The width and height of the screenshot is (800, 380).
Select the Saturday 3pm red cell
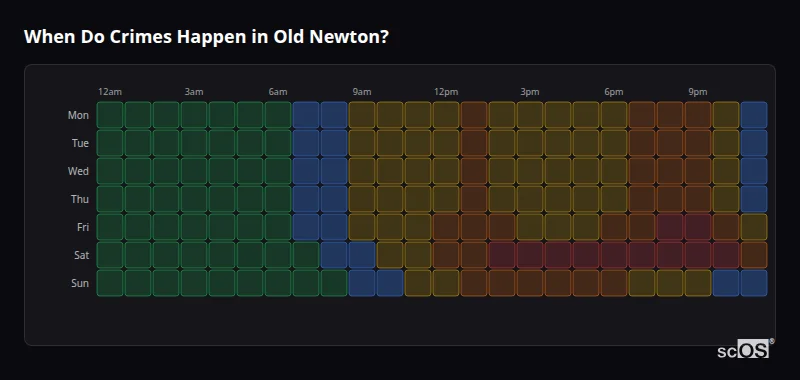[x=530, y=255]
